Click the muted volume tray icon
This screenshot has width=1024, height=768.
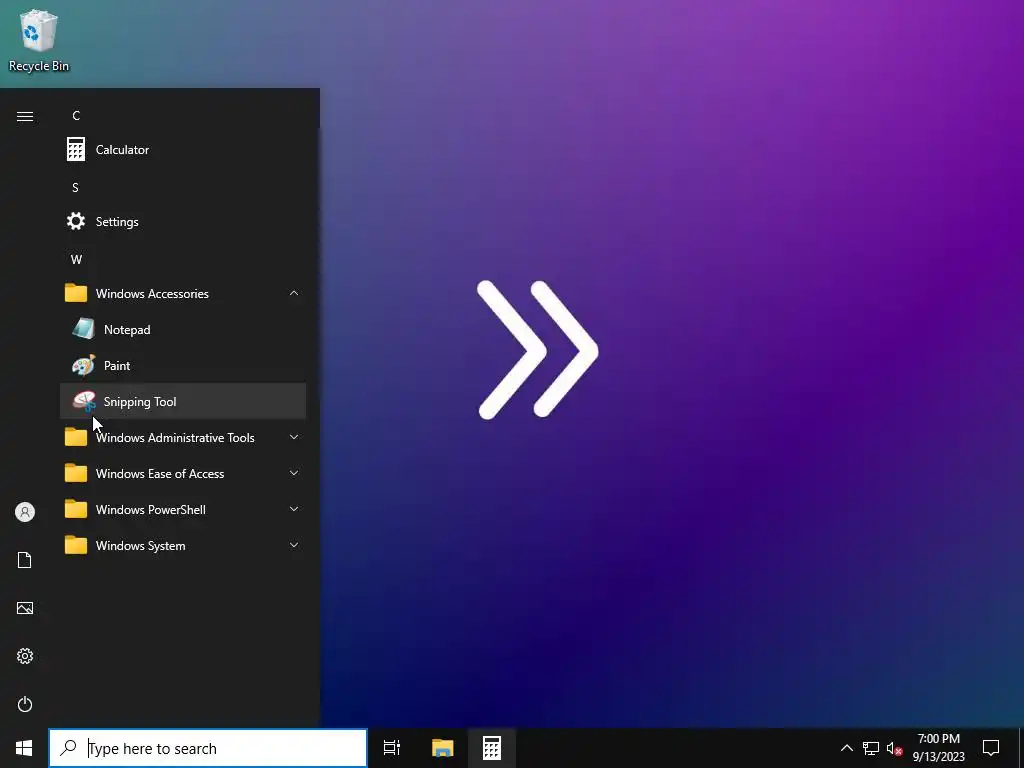(894, 748)
